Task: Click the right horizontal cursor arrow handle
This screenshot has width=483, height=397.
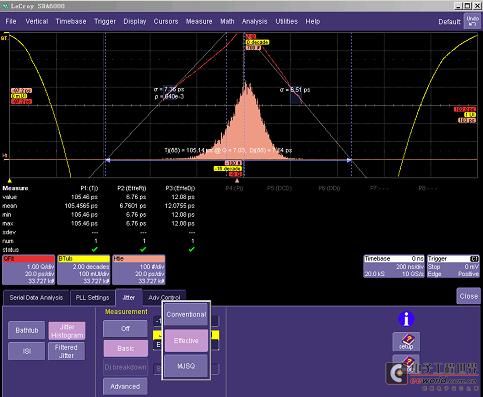Action: tap(349, 160)
